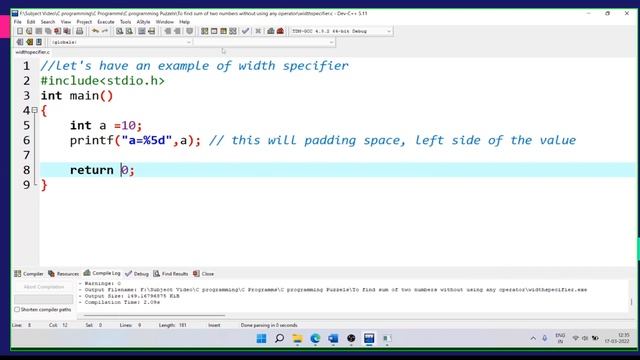Open the Window menu
Screen dimensions: 640x360
pyautogui.click(x=165, y=22)
